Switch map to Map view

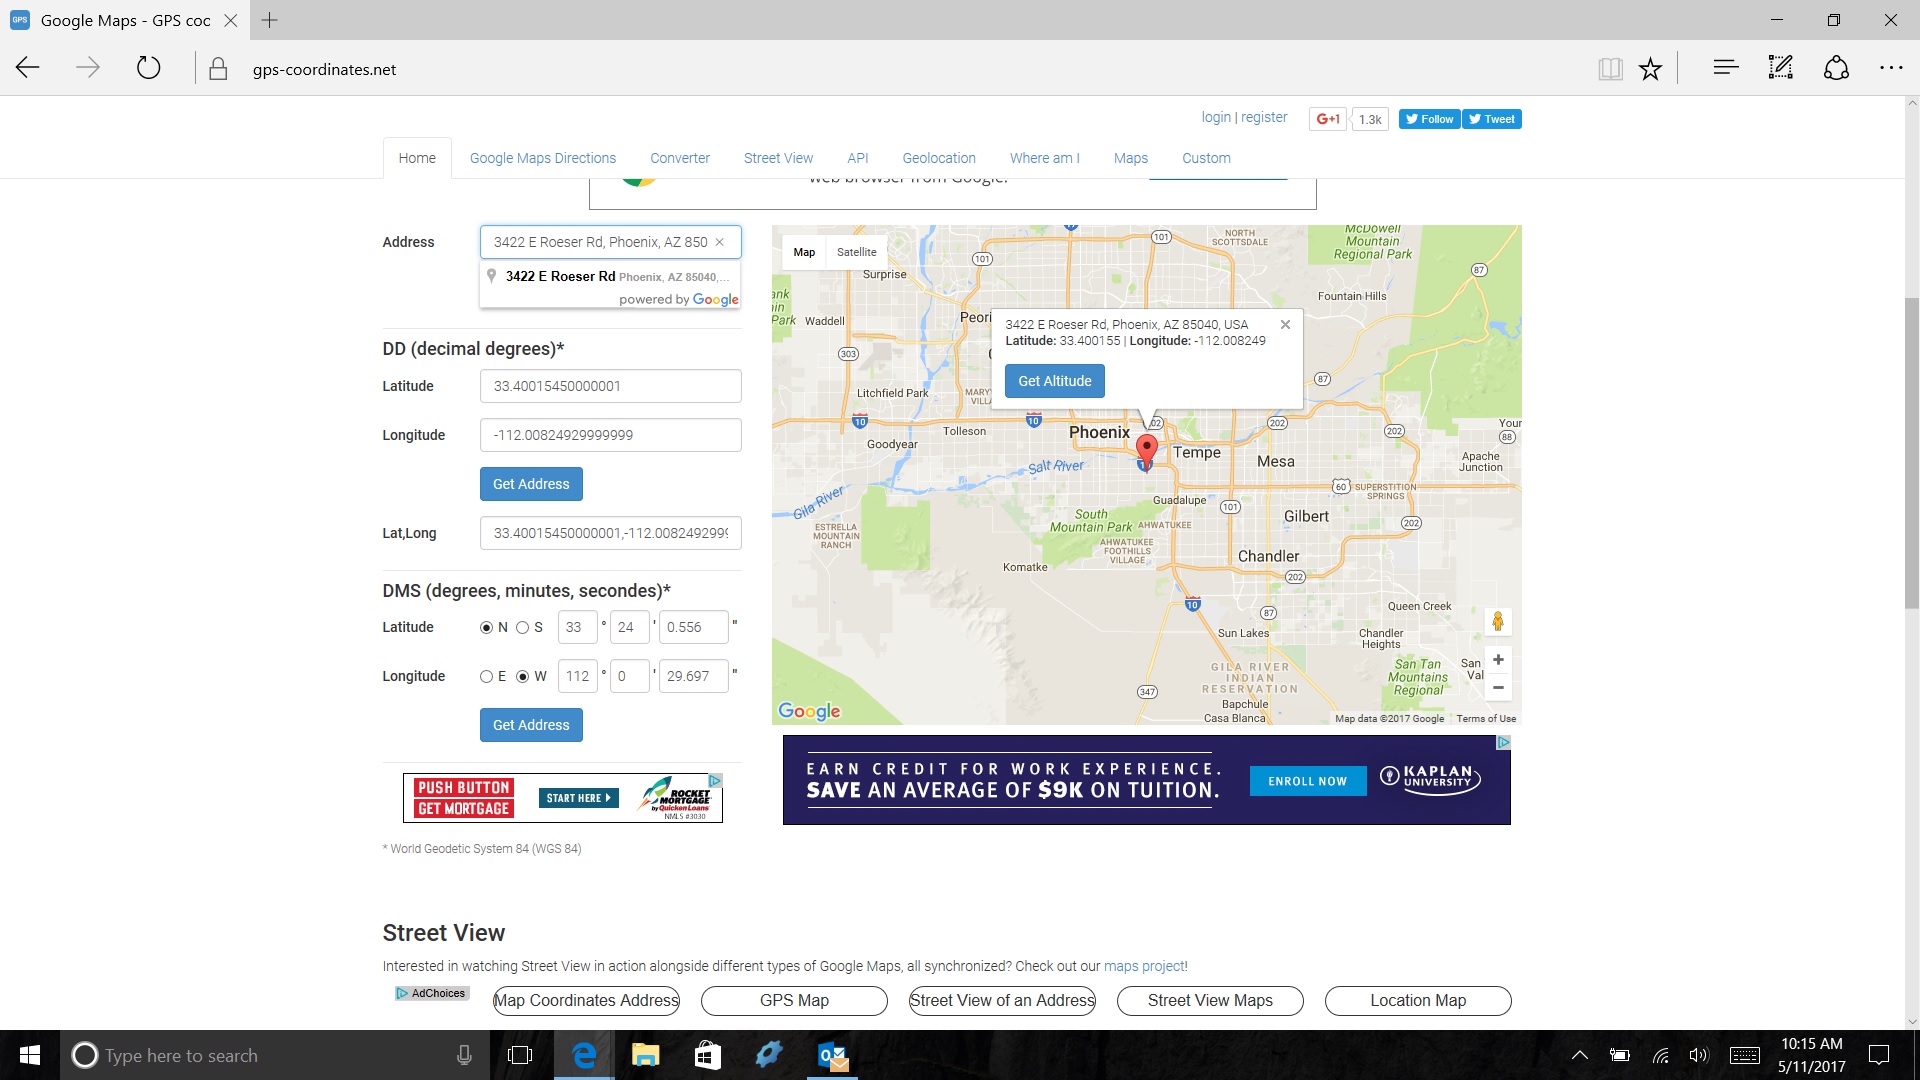click(x=804, y=252)
